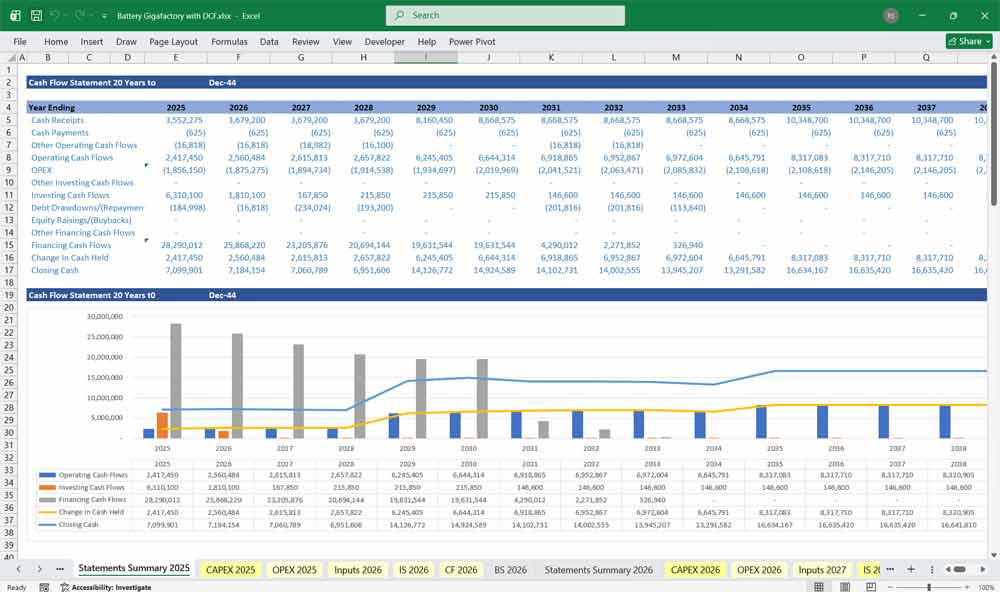Click the Undo icon
The width and height of the screenshot is (1000, 592).
tap(52, 15)
